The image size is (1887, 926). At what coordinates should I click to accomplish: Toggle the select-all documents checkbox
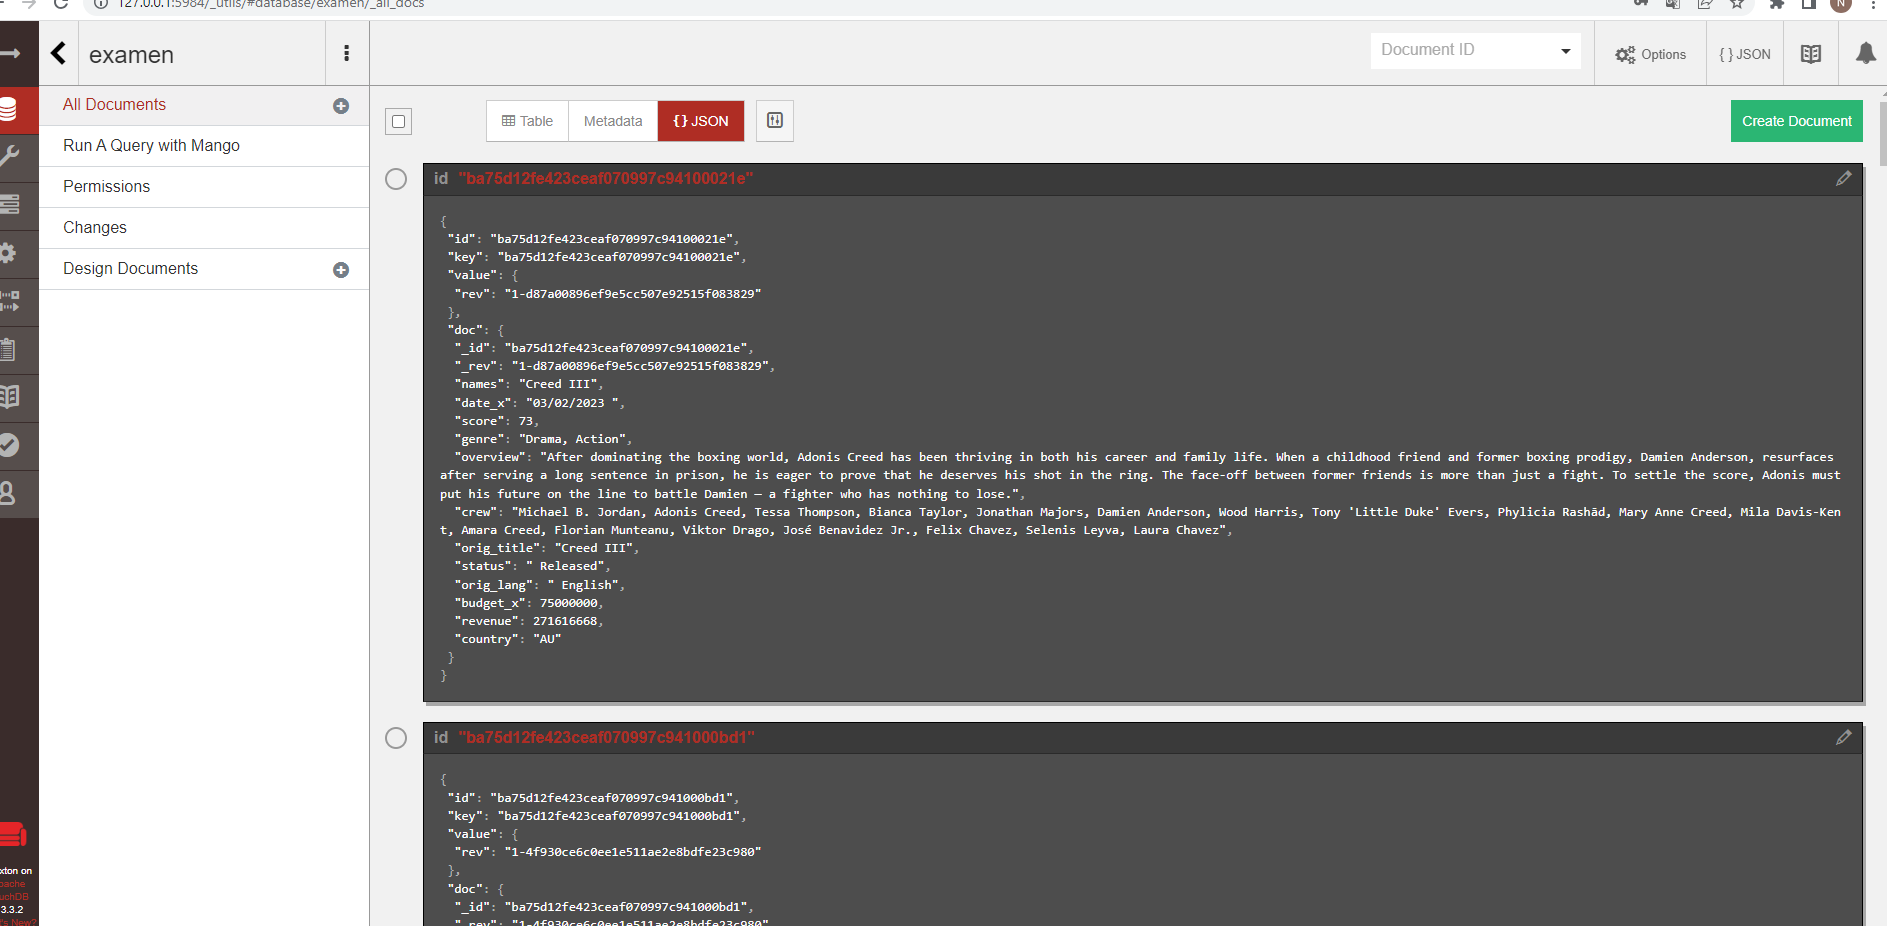point(397,120)
